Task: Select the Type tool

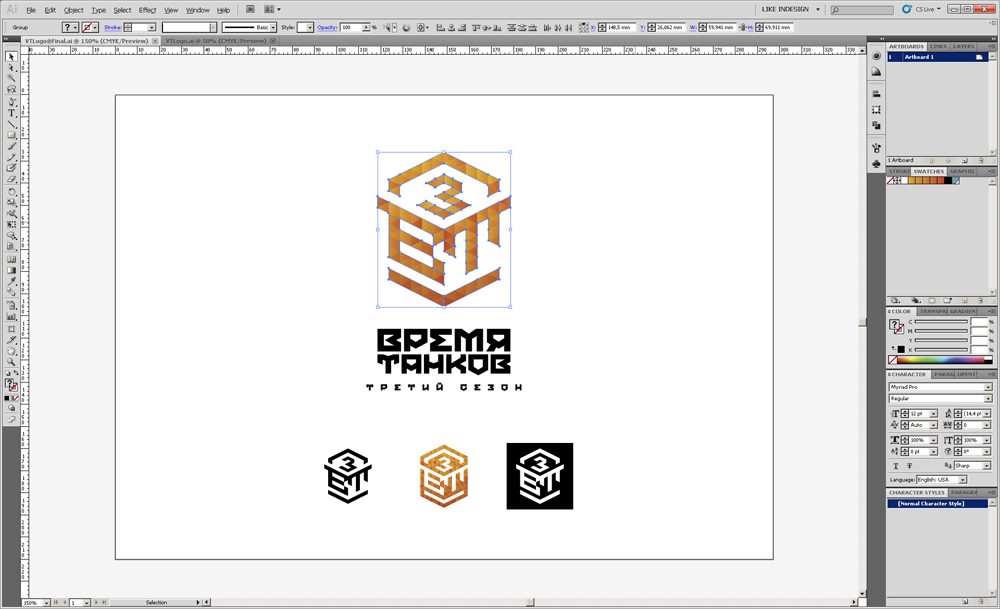Action: (x=11, y=112)
